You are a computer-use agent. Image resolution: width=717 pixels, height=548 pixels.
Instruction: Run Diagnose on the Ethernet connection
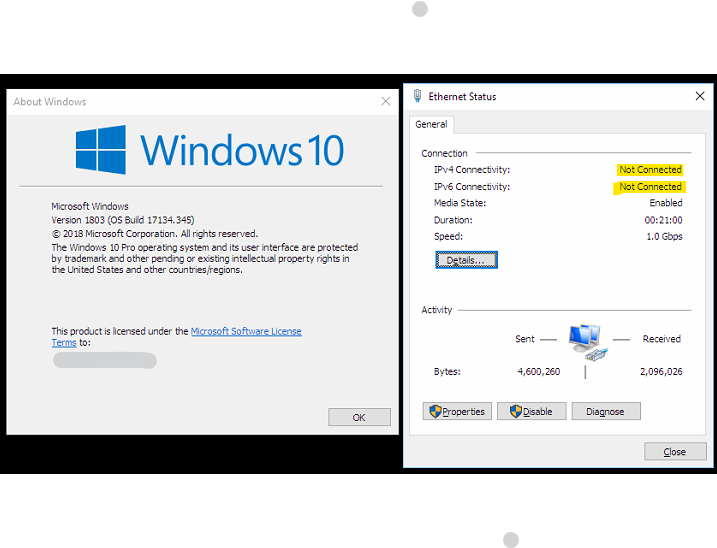[605, 411]
